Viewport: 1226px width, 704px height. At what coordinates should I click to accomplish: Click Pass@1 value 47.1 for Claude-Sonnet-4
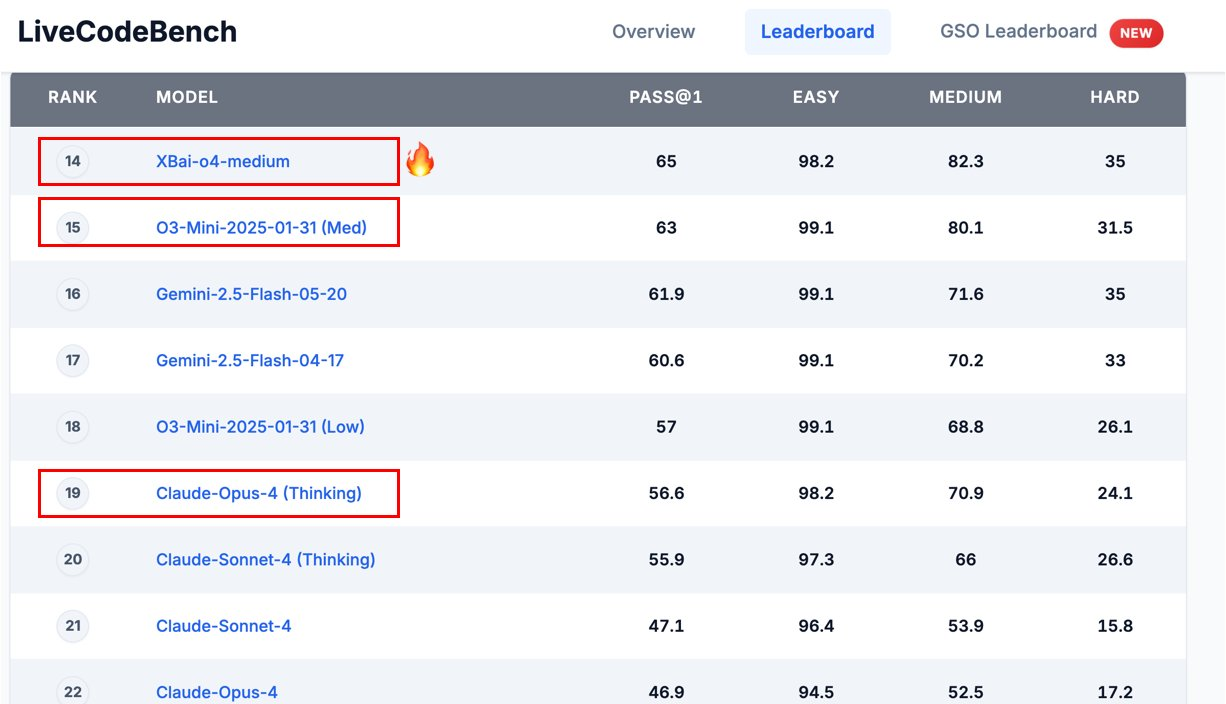(666, 626)
